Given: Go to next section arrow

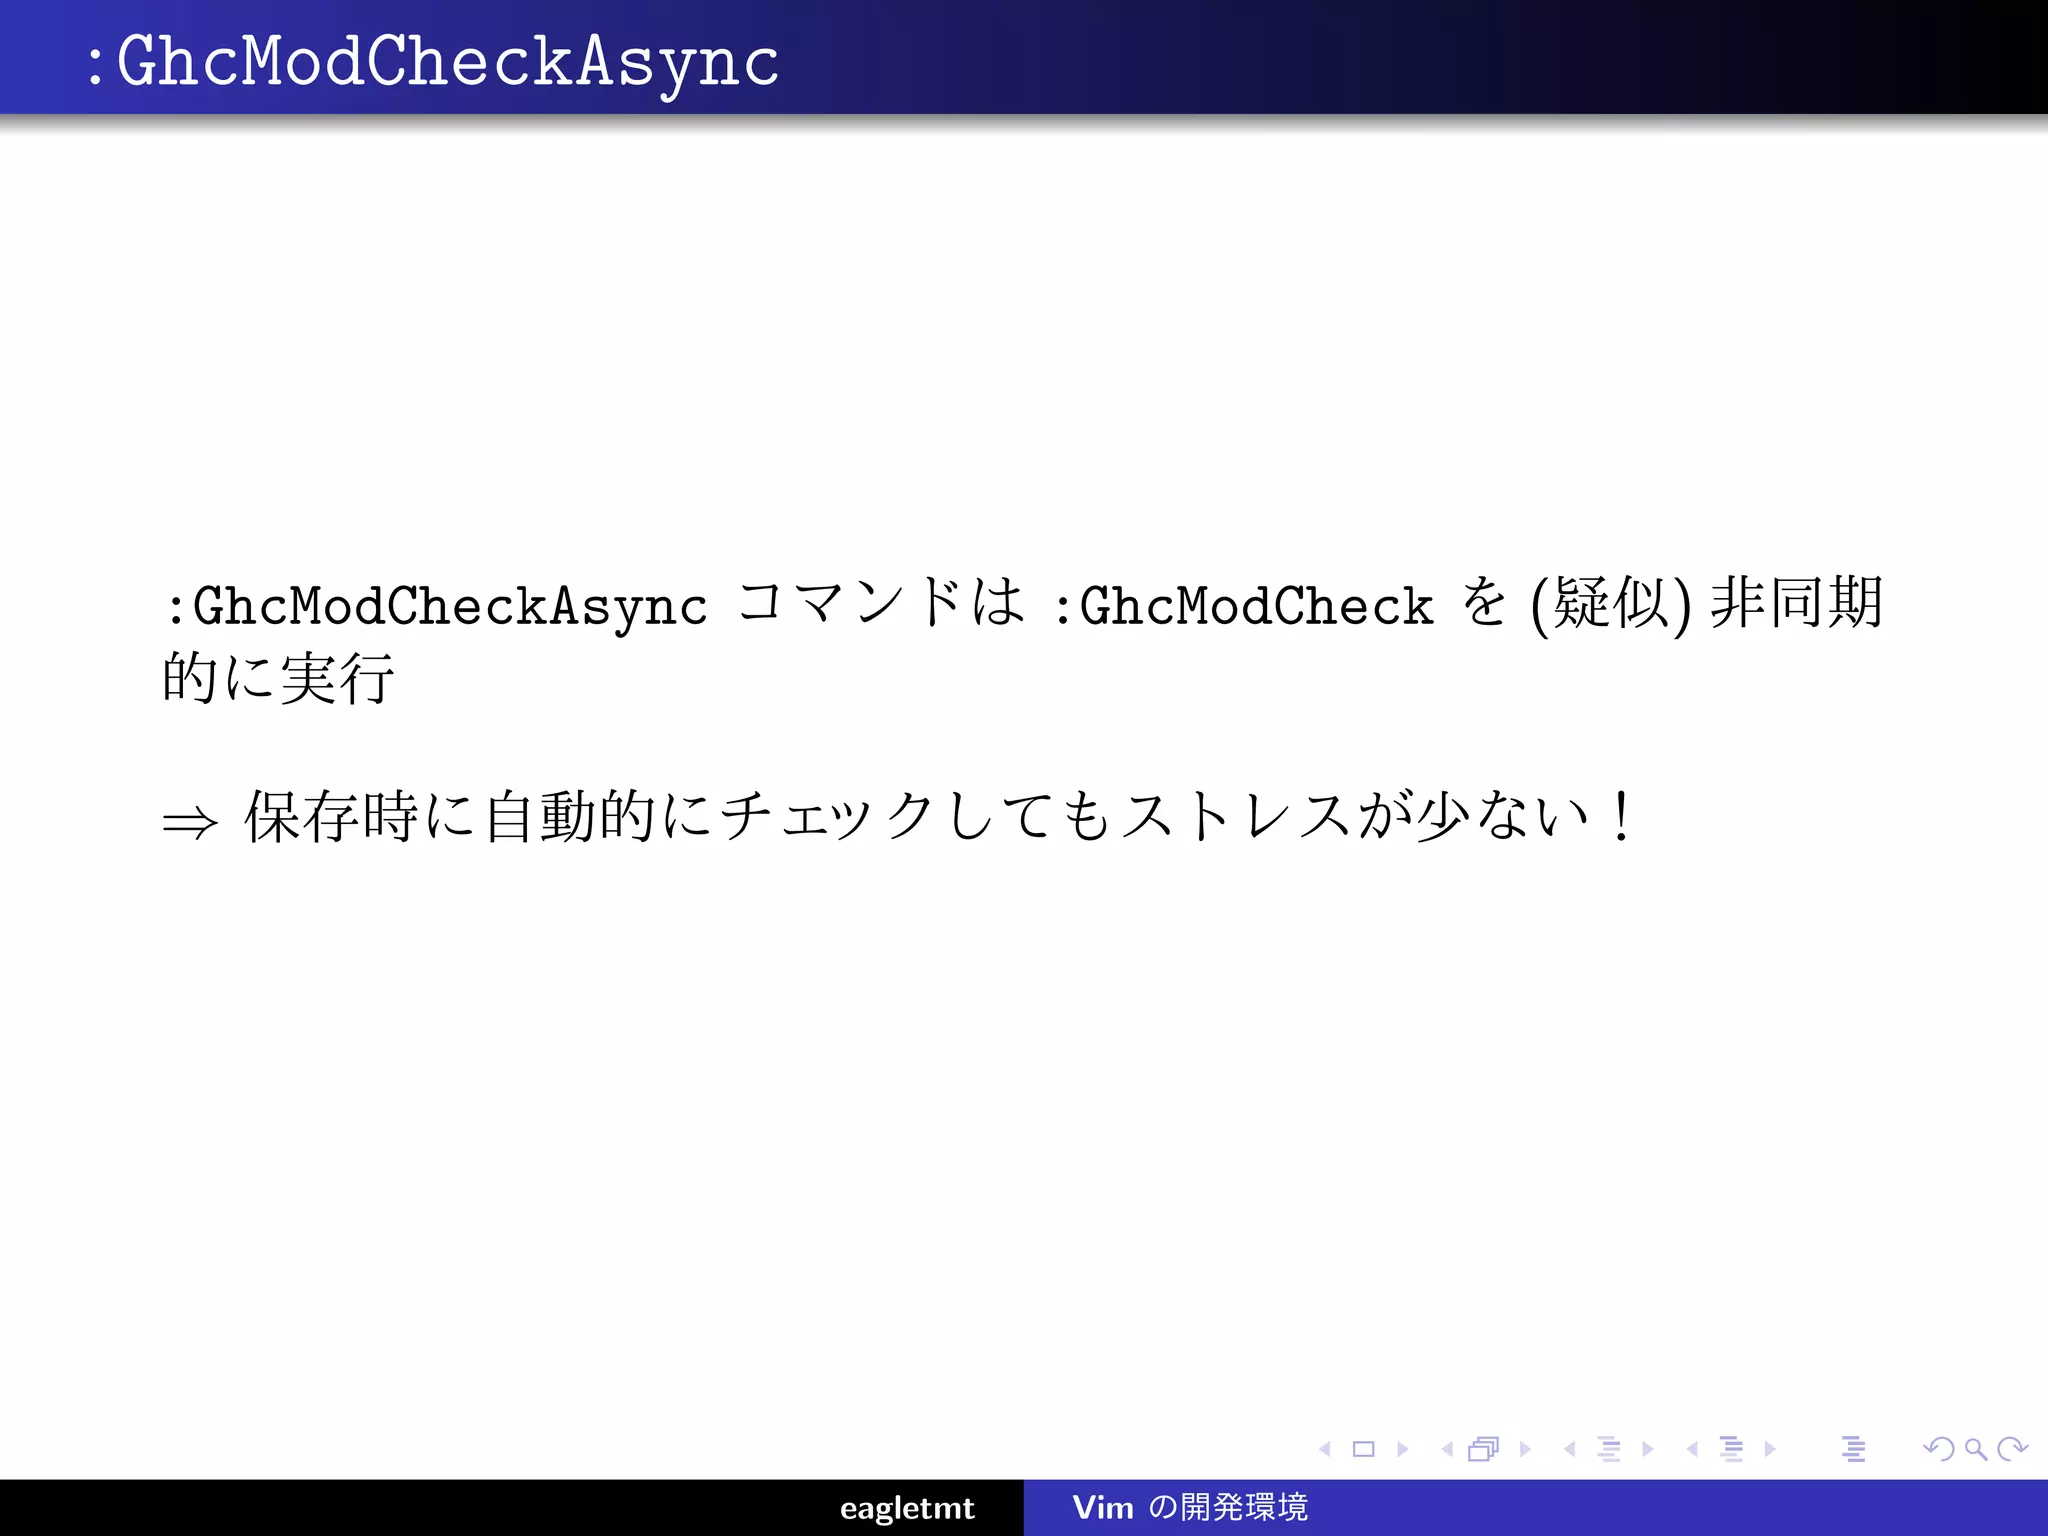Looking at the screenshot, I should (x=1770, y=1449).
